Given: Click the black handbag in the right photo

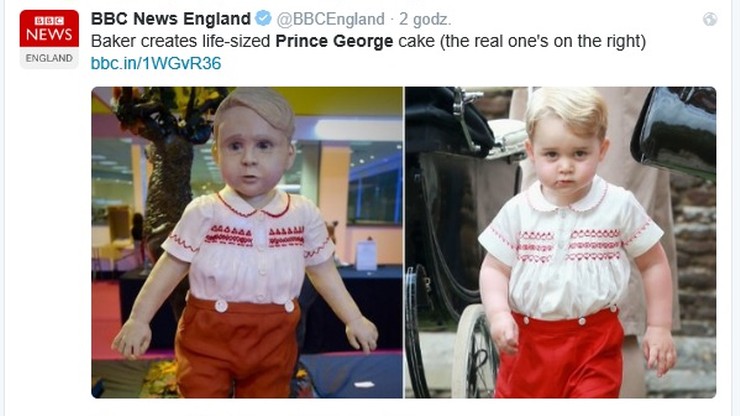Looking at the screenshot, I should coord(676,130).
